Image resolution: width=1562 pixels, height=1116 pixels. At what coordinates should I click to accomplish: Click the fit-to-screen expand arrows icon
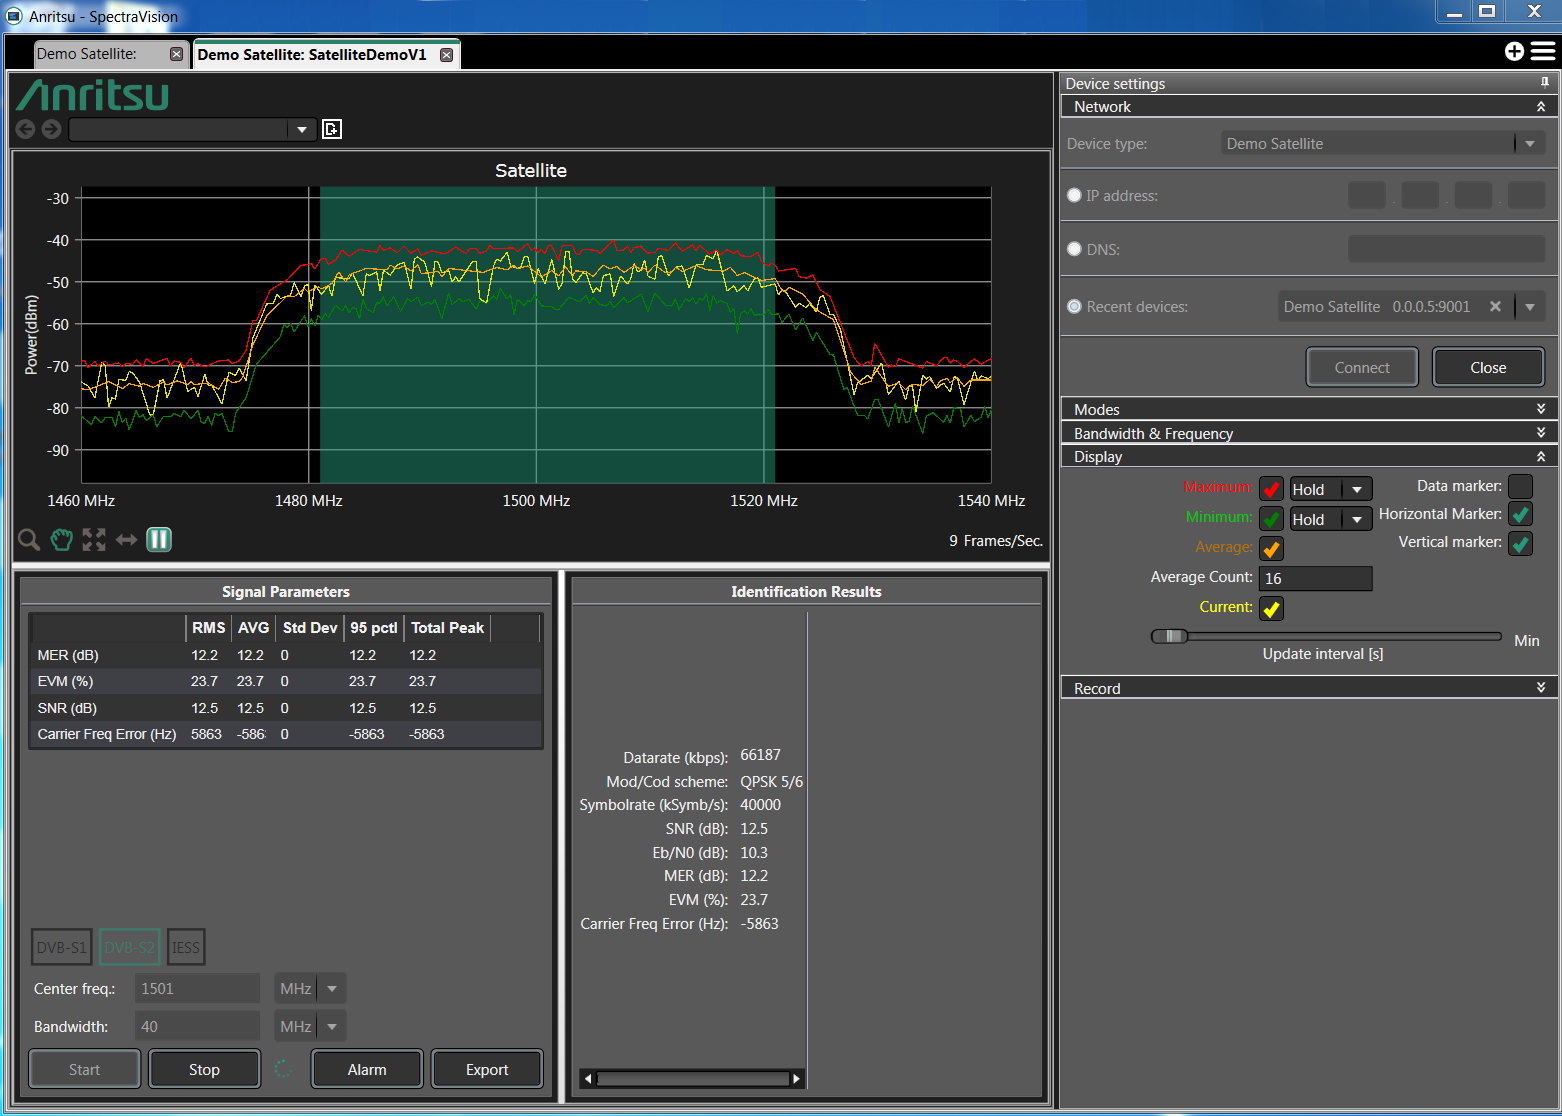(x=94, y=540)
